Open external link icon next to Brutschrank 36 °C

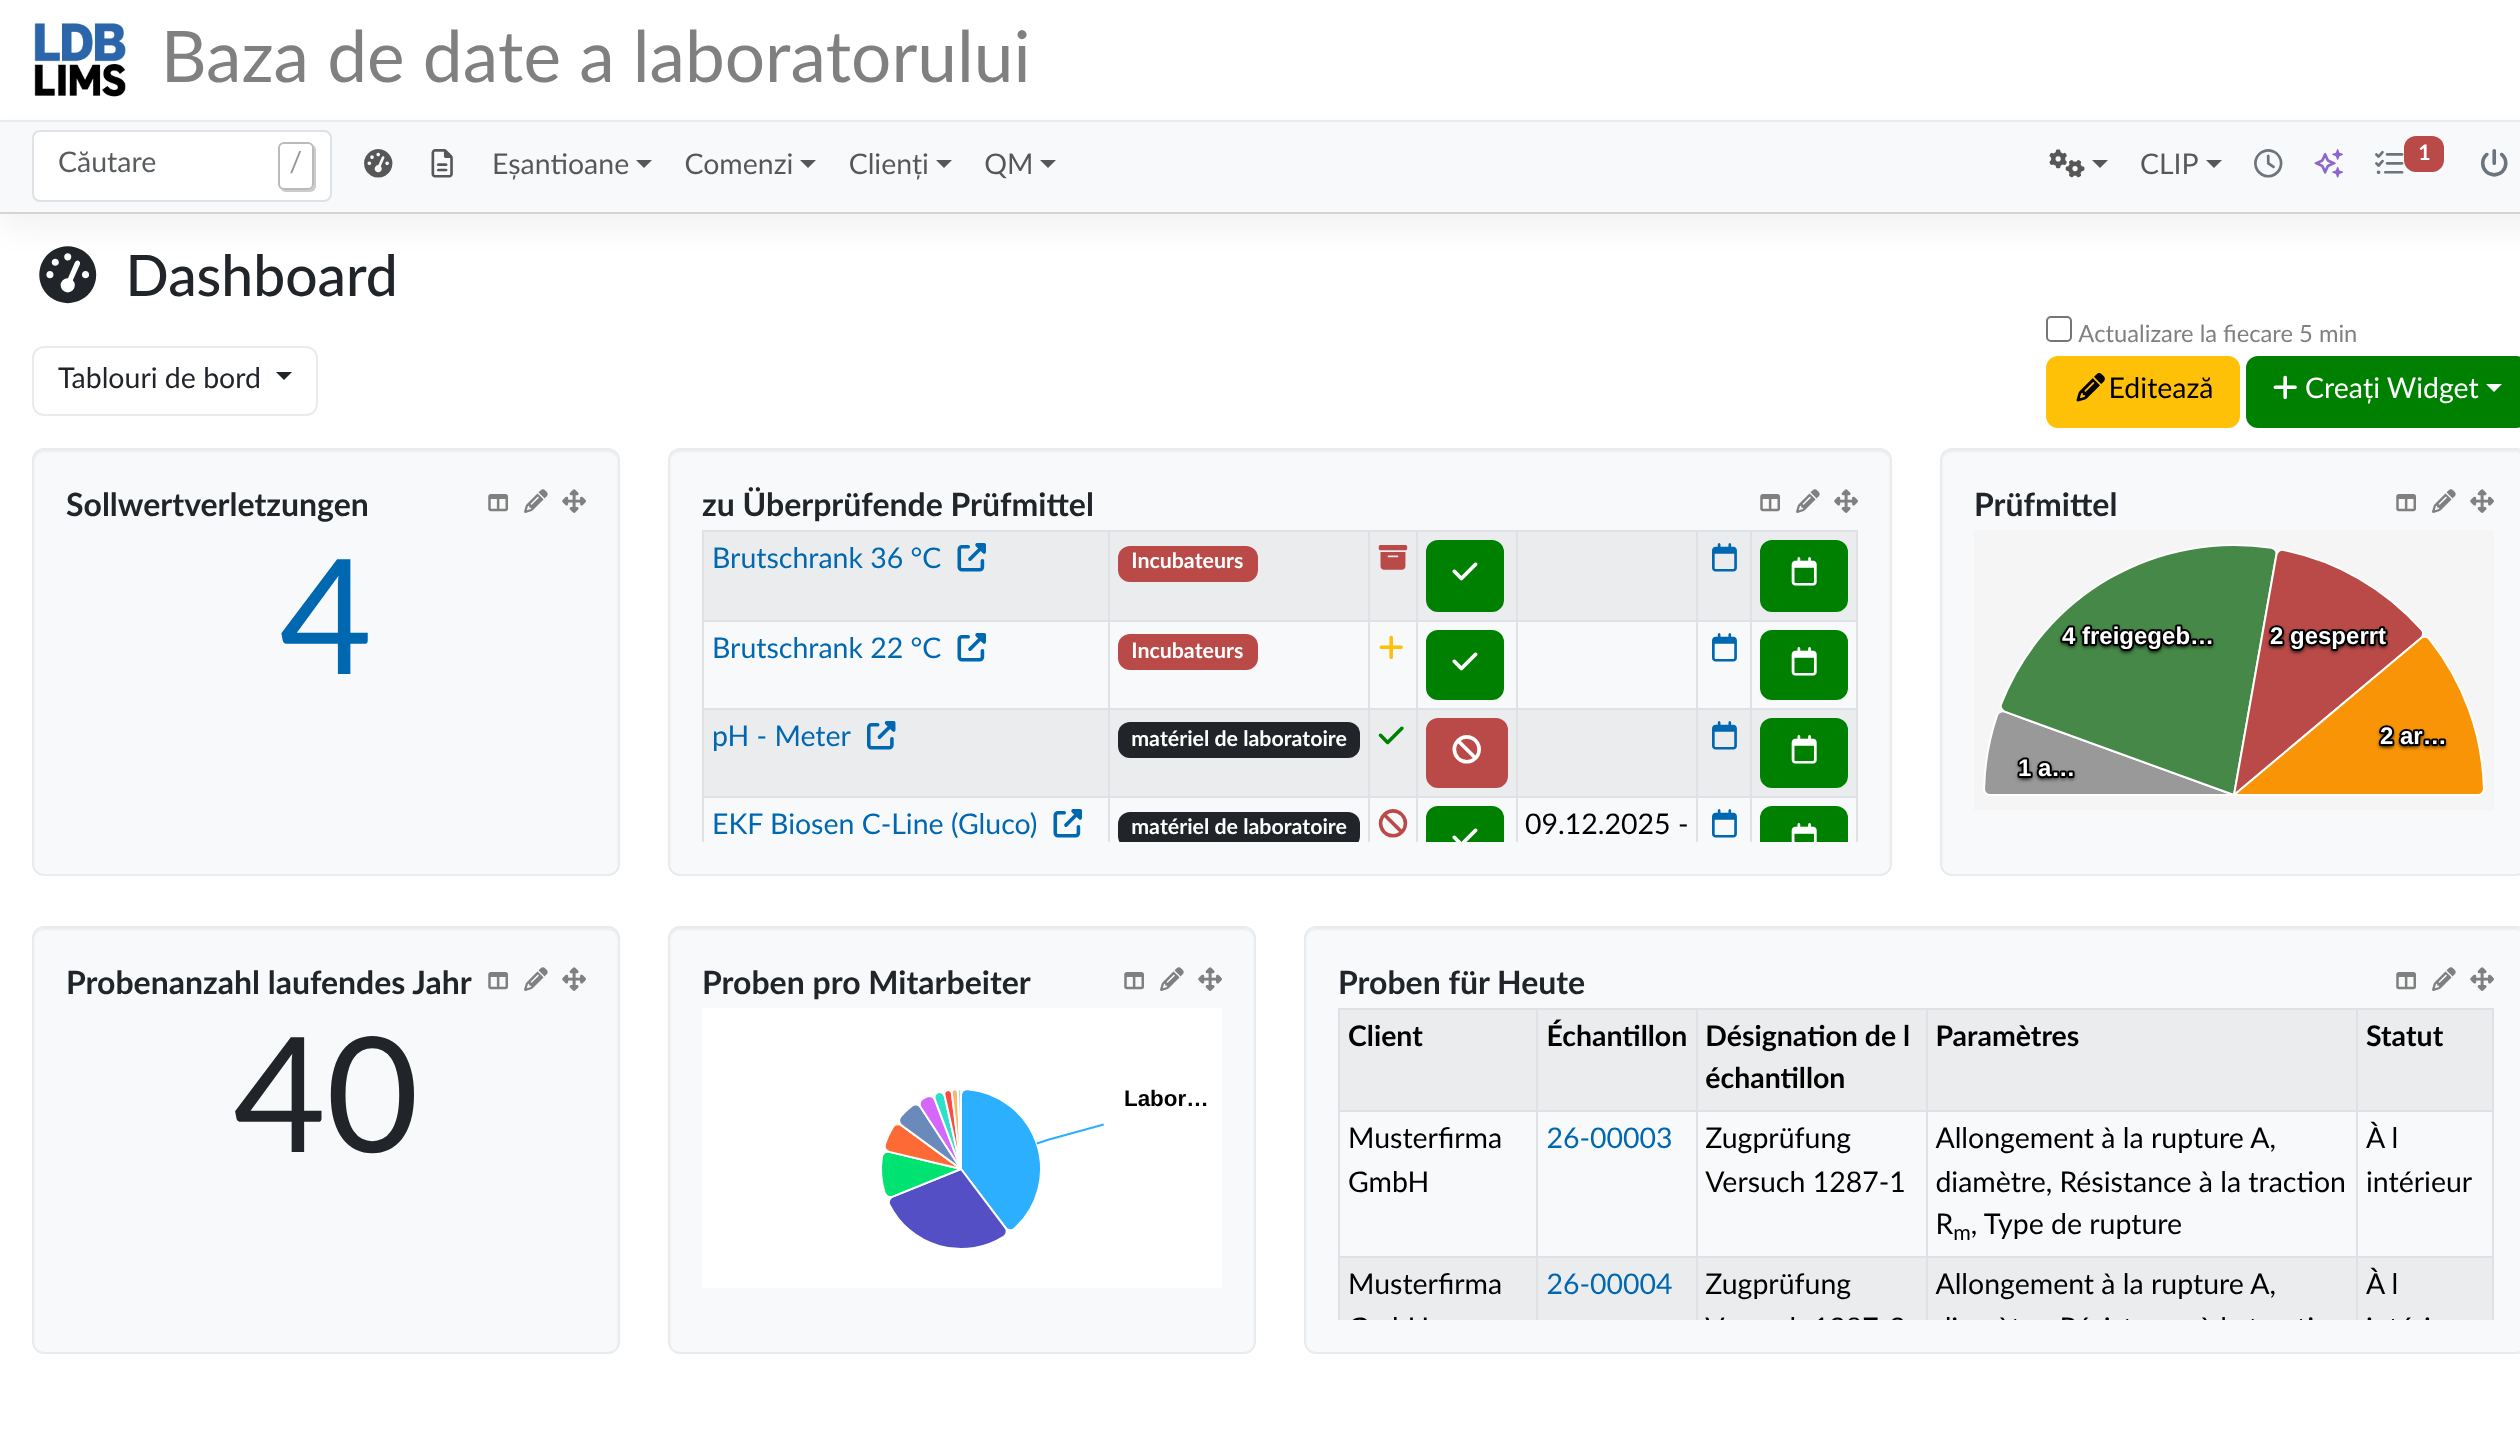pos(972,557)
